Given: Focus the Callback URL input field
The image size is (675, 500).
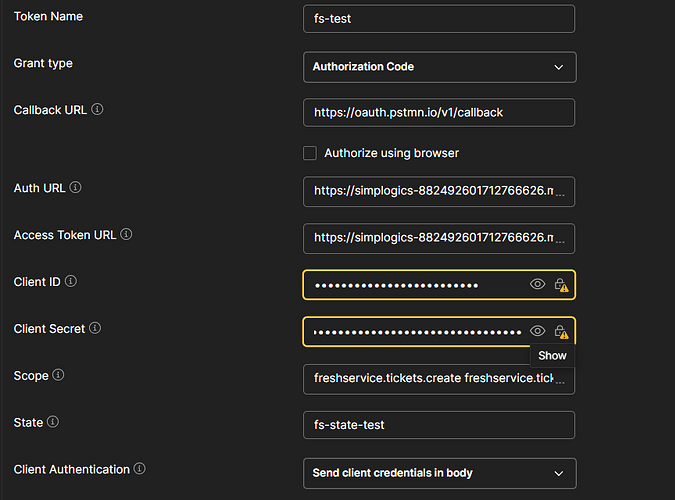Looking at the screenshot, I should click(439, 113).
